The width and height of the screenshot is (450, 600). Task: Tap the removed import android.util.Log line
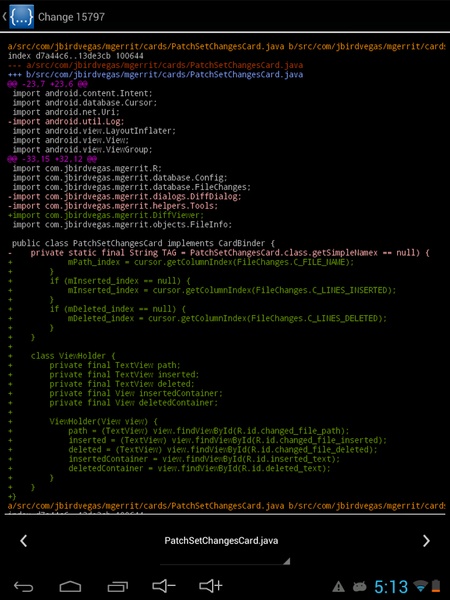pos(66,121)
